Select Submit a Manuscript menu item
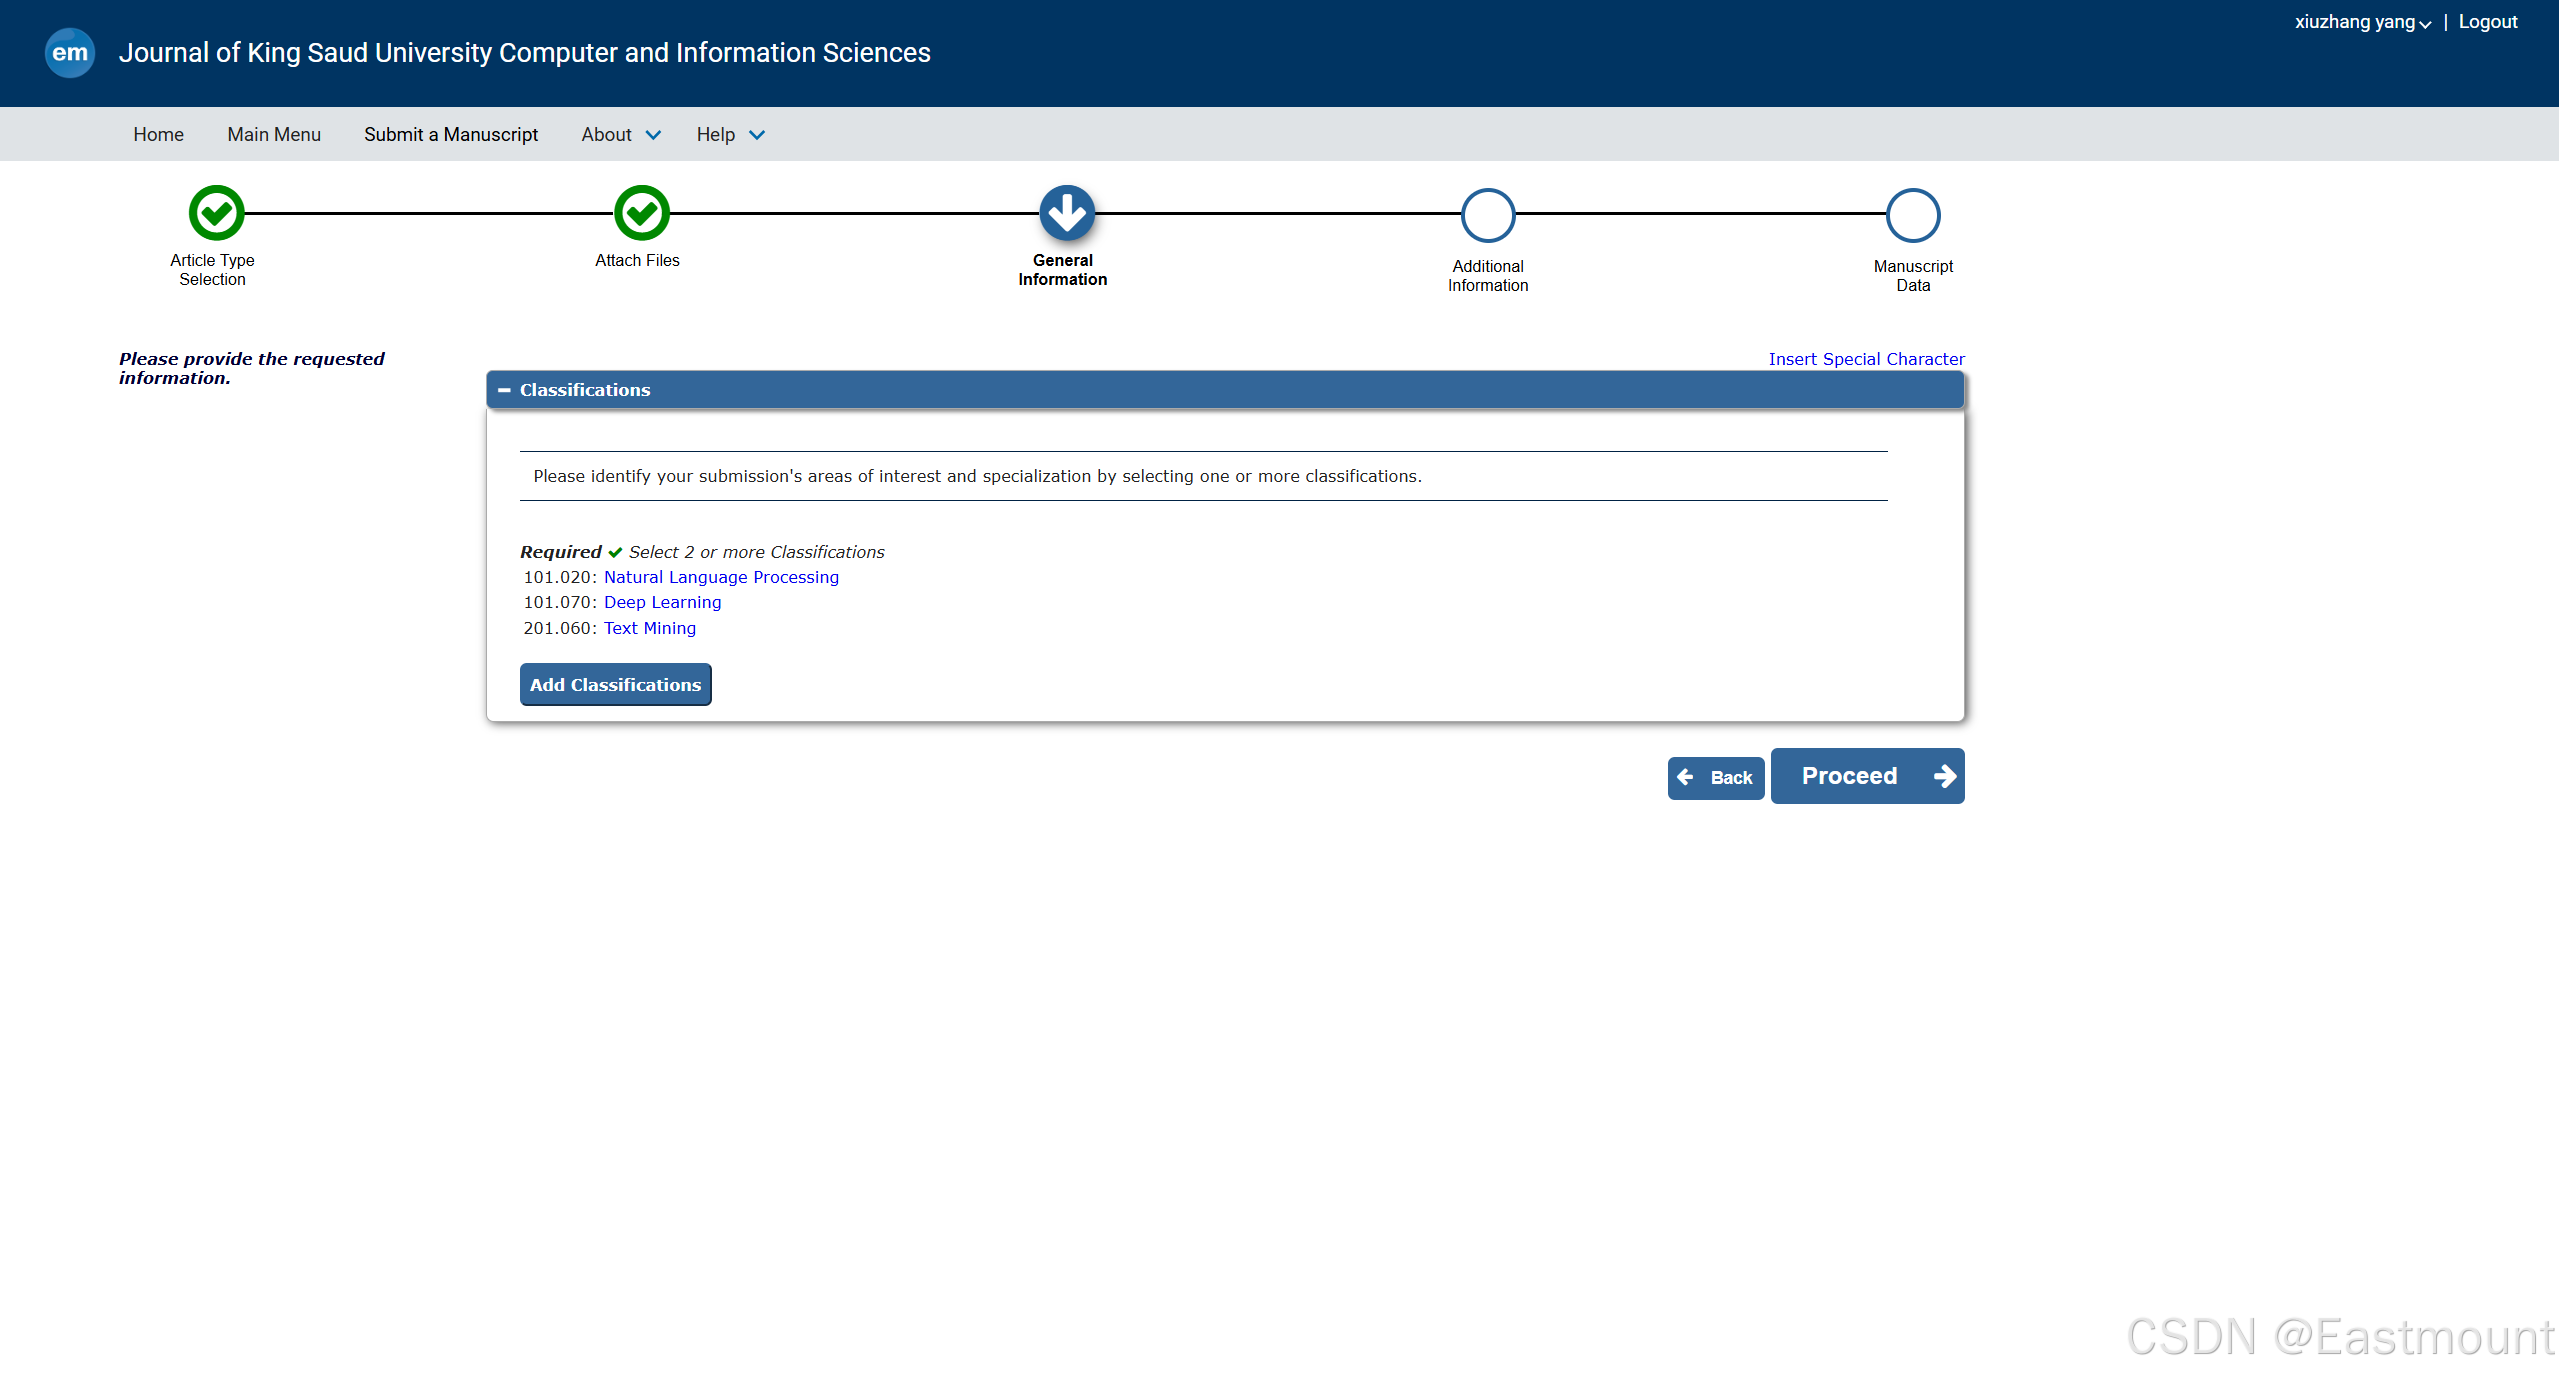 [x=450, y=134]
